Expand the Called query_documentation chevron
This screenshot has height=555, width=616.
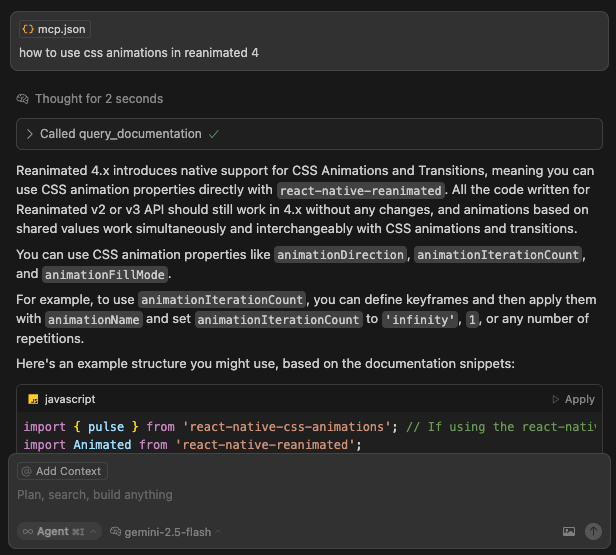(29, 134)
